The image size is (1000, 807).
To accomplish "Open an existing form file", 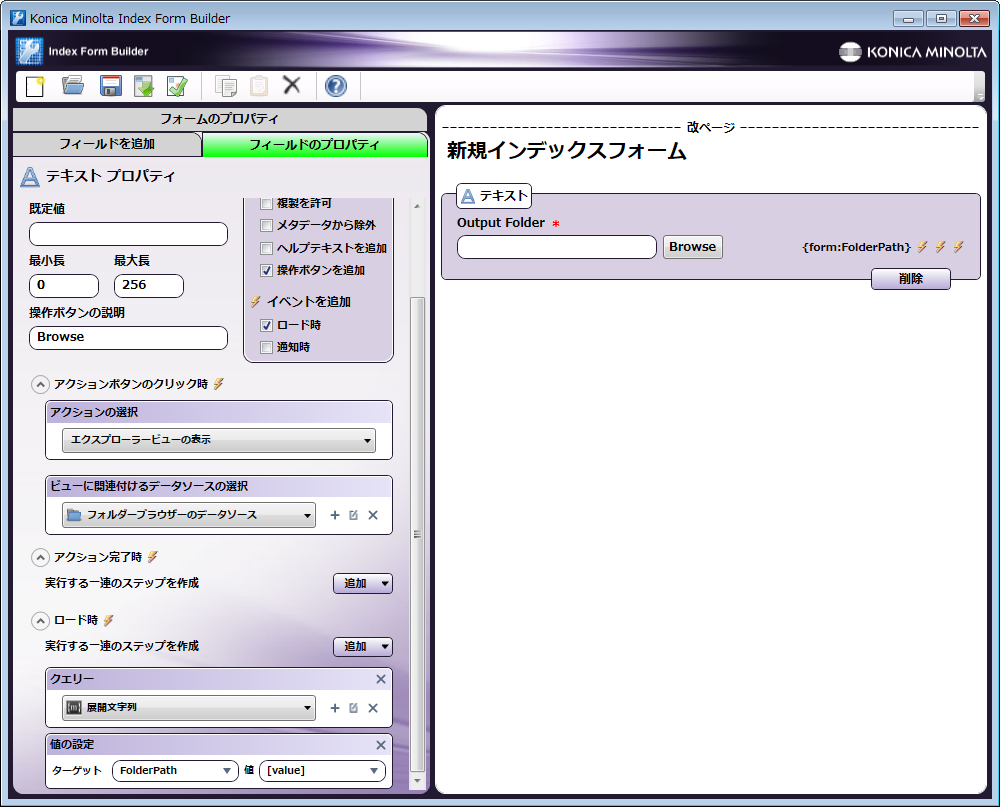I will pos(72,86).
